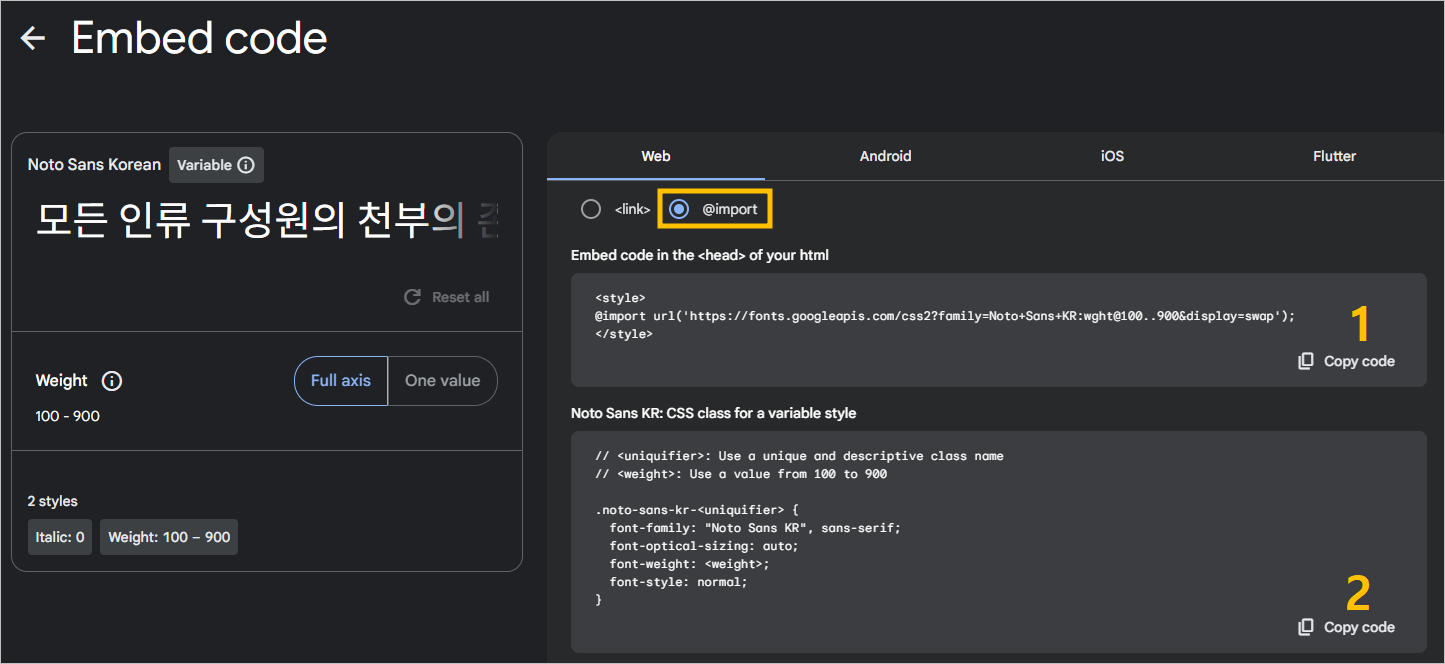Choose Full axis weight option

click(341, 381)
